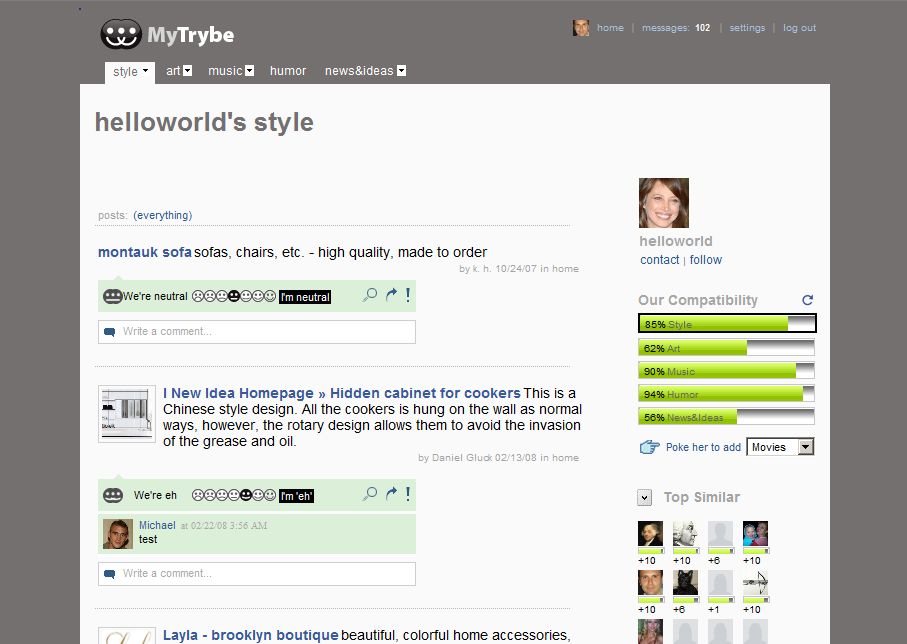
Task: Select the 90% Music compatibility bar
Action: coord(726,371)
